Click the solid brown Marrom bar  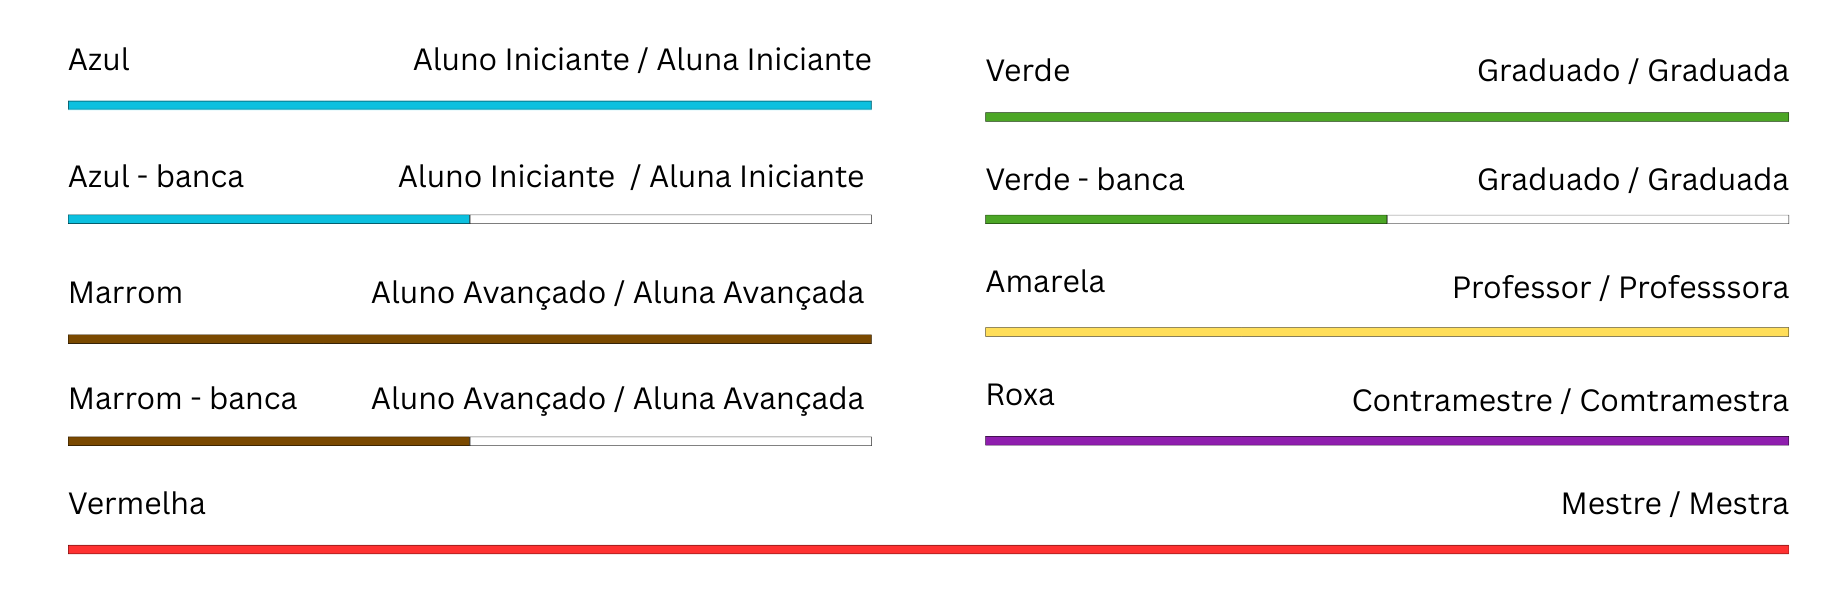pyautogui.click(x=469, y=339)
